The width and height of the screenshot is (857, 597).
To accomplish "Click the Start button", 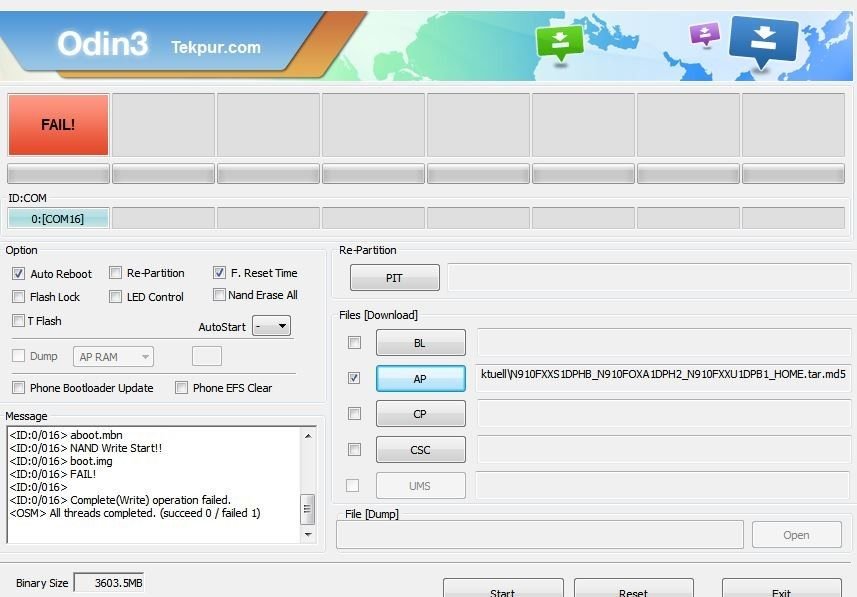I will tap(503, 589).
